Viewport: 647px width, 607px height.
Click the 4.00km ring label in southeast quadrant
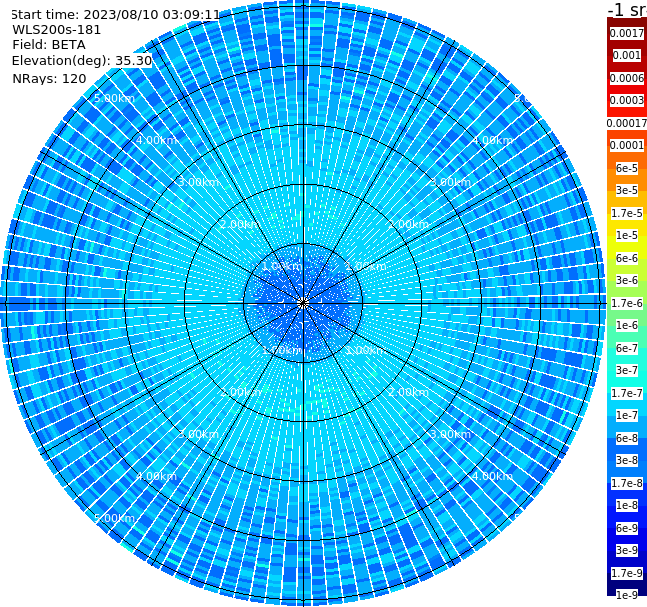click(492, 476)
